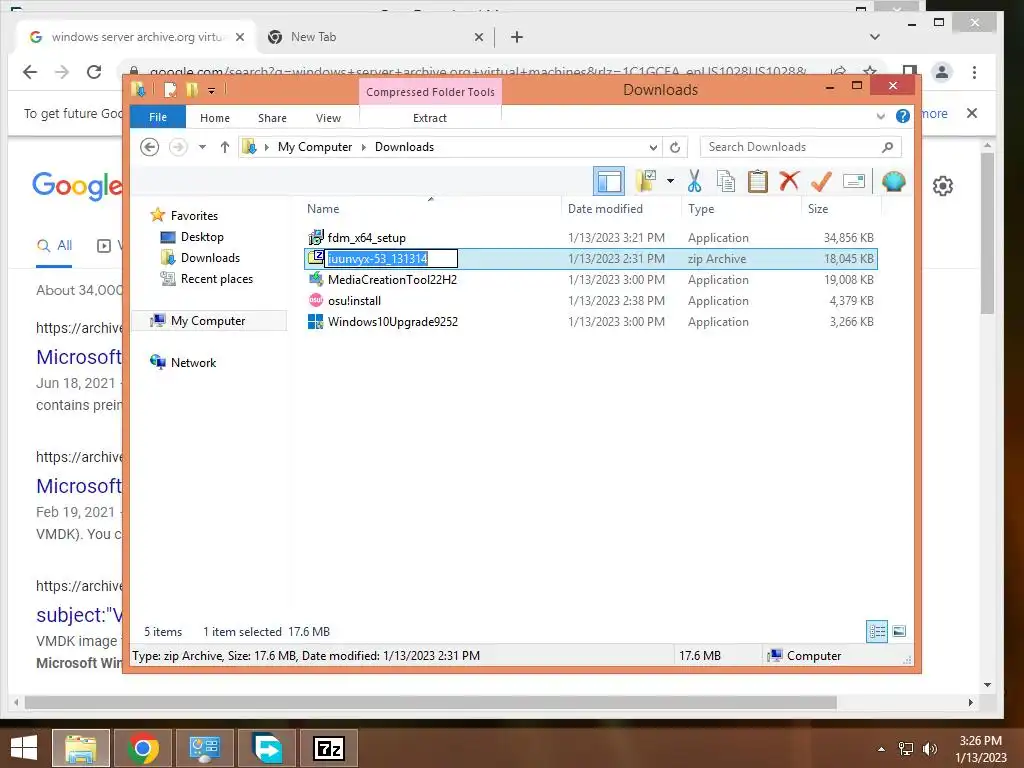Expand breadcrumb arrow after My Computer
The width and height of the screenshot is (1024, 768).
coord(364,147)
